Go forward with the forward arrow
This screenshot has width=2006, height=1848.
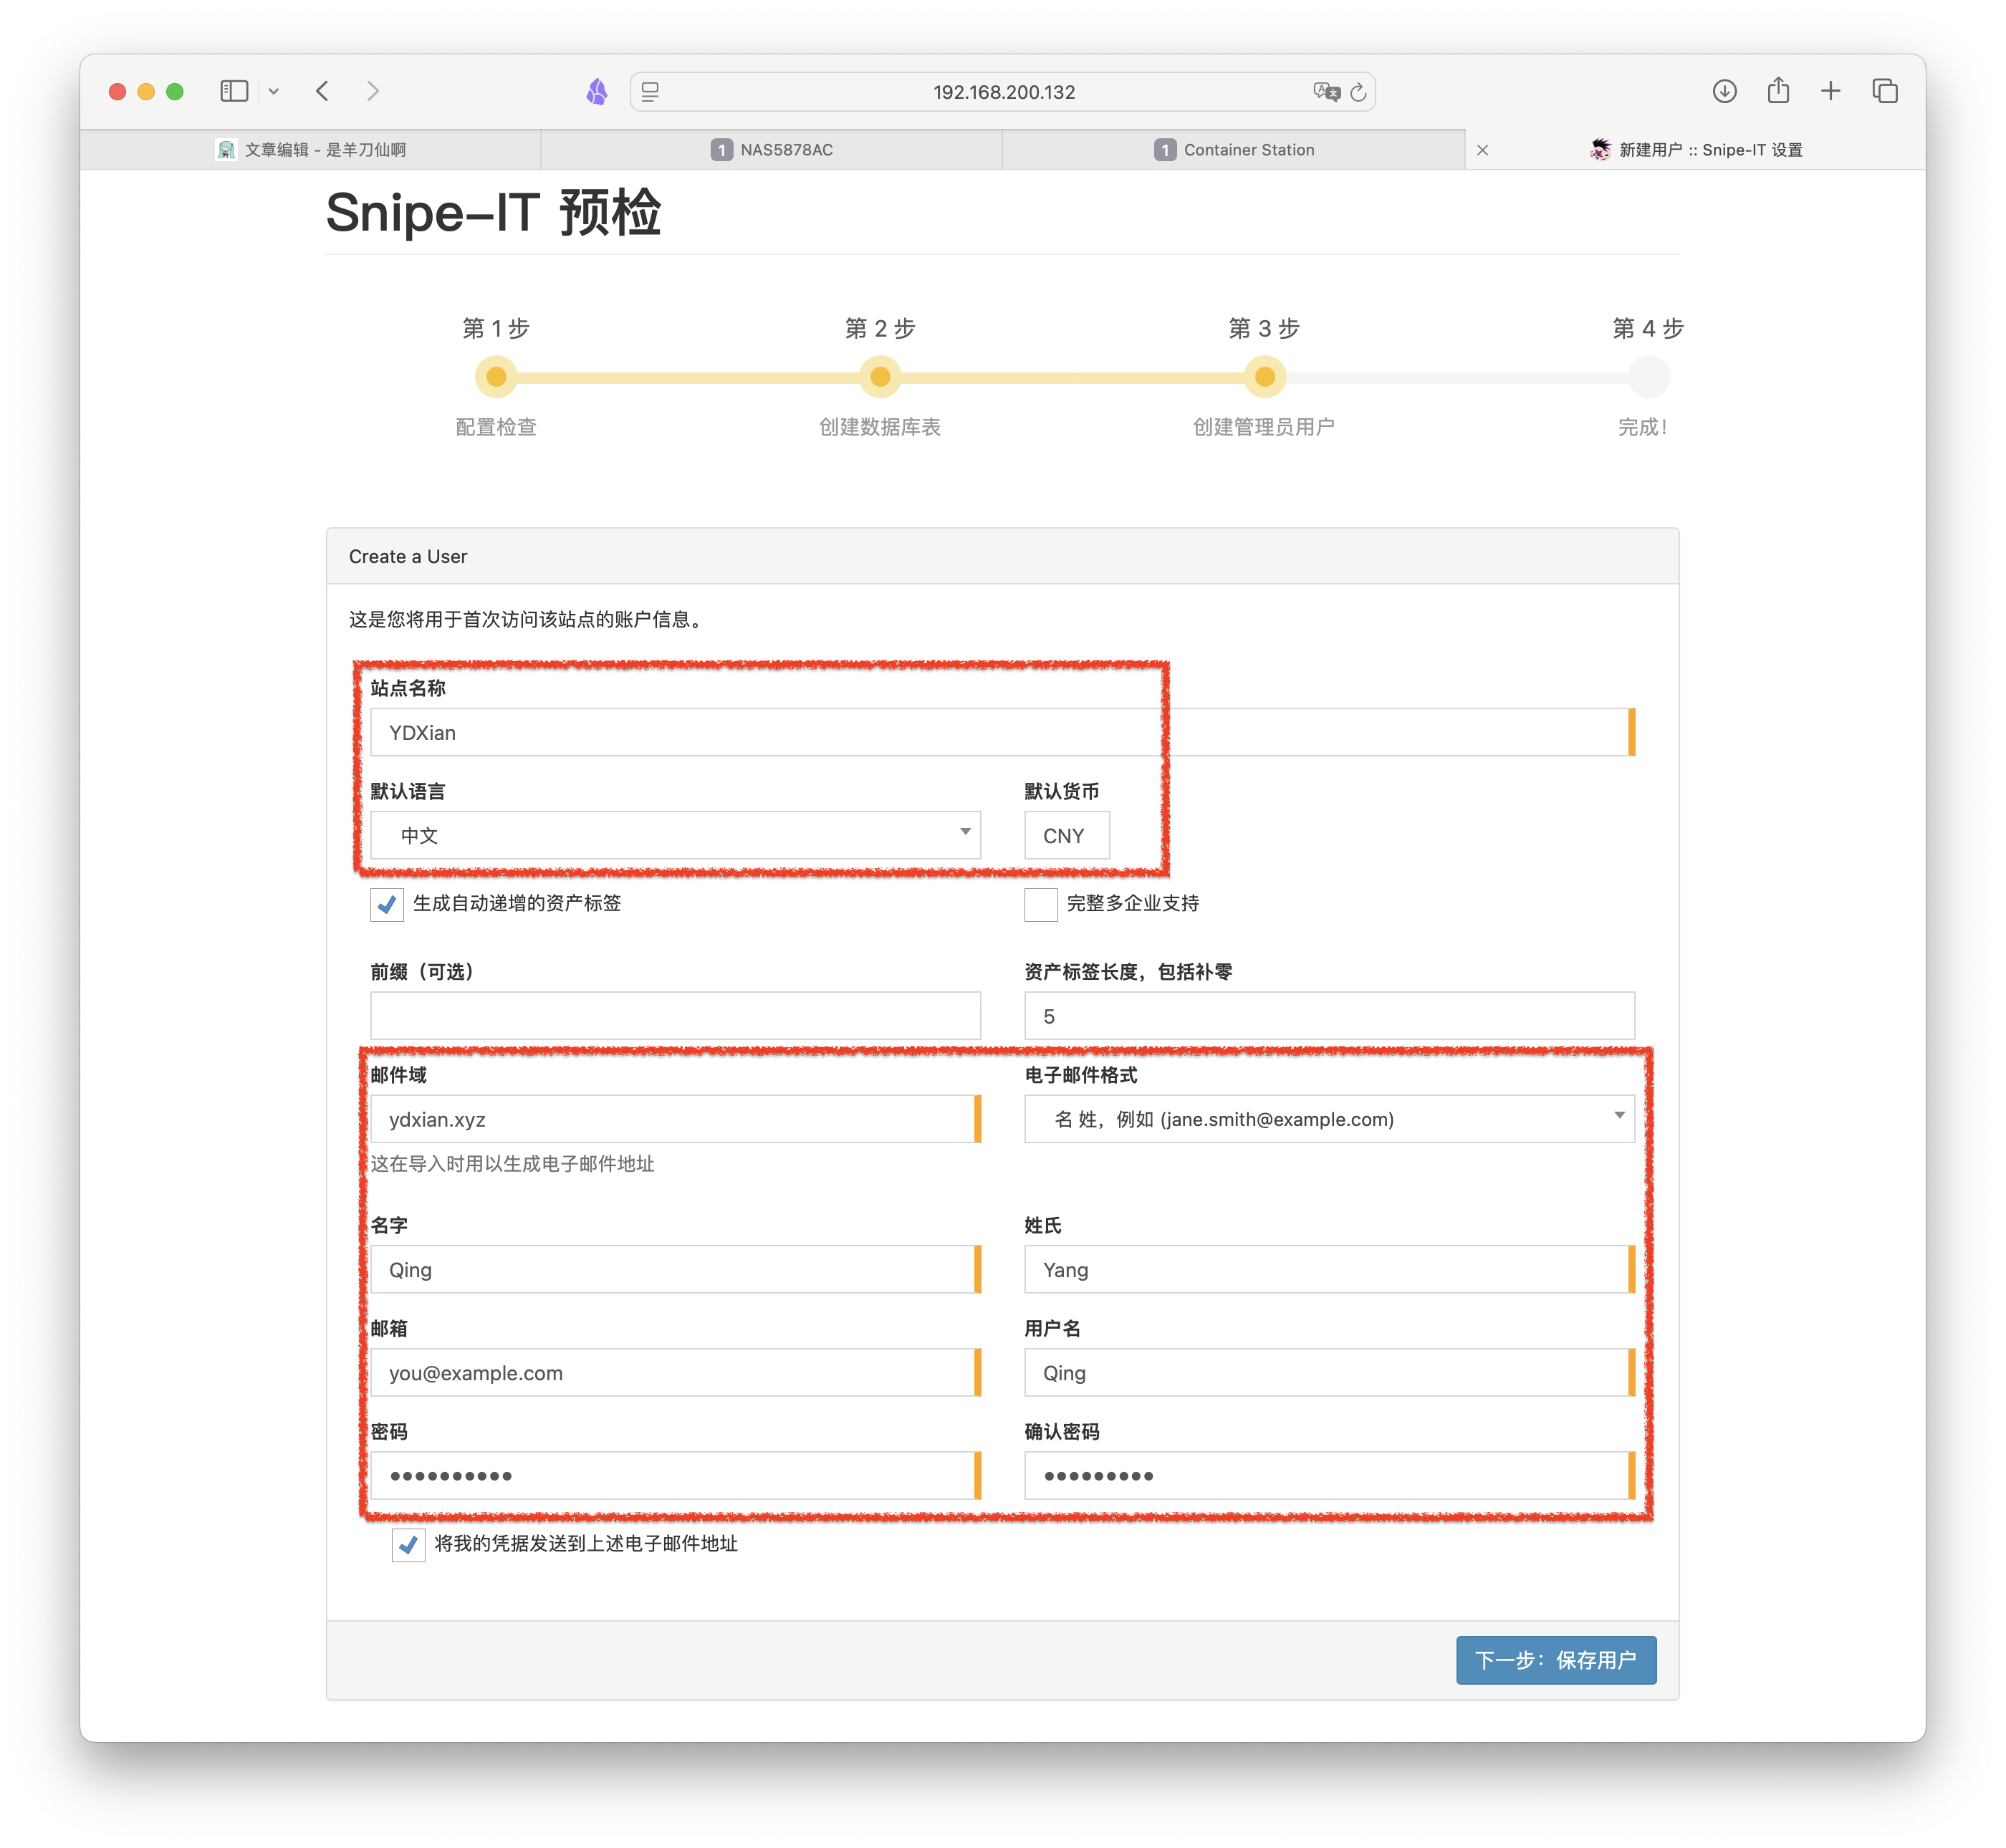coord(372,91)
